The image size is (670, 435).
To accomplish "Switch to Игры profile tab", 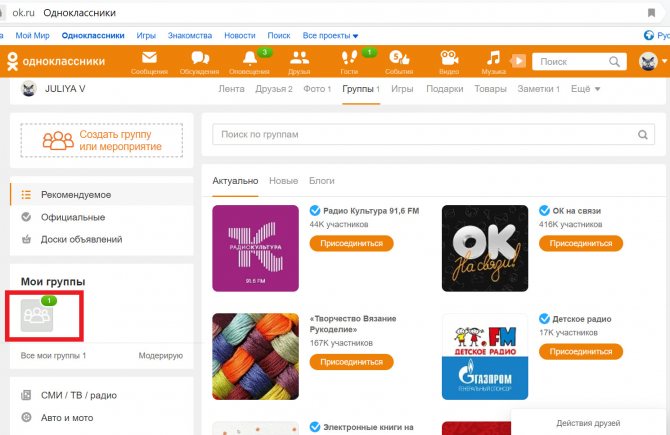I will (x=402, y=89).
